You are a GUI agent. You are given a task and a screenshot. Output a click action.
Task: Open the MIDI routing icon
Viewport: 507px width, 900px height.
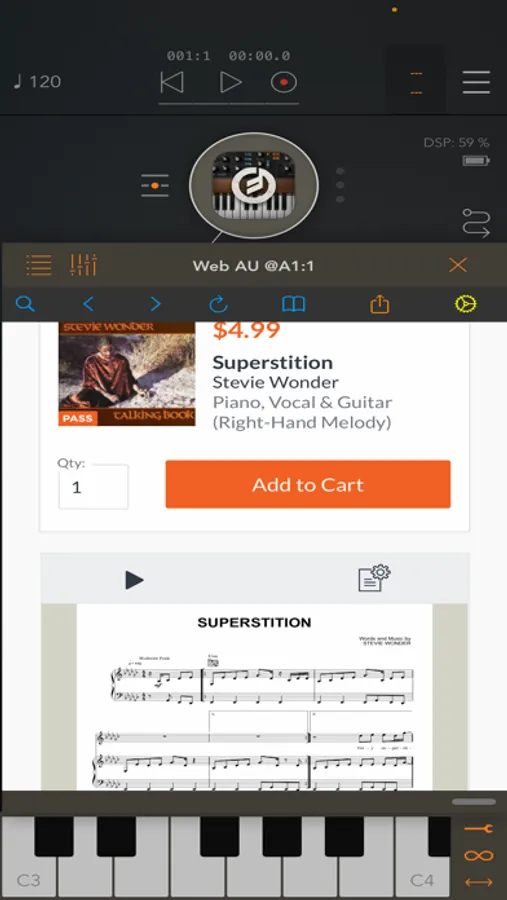tap(476, 223)
